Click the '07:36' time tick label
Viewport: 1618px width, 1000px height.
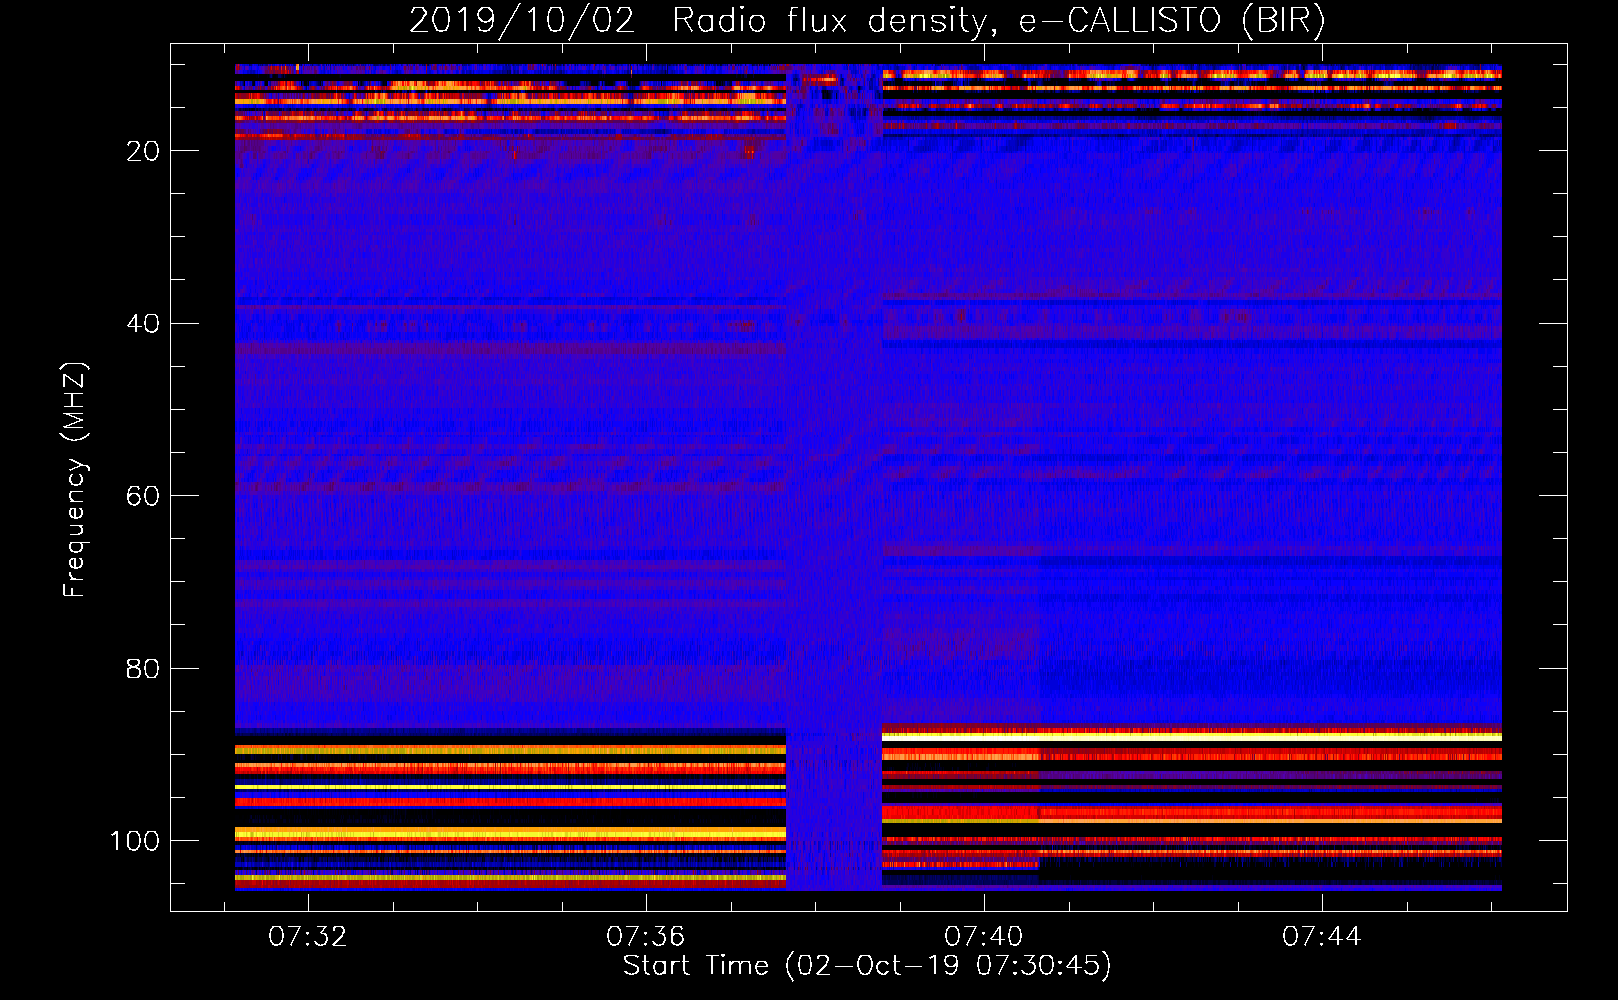click(x=646, y=937)
